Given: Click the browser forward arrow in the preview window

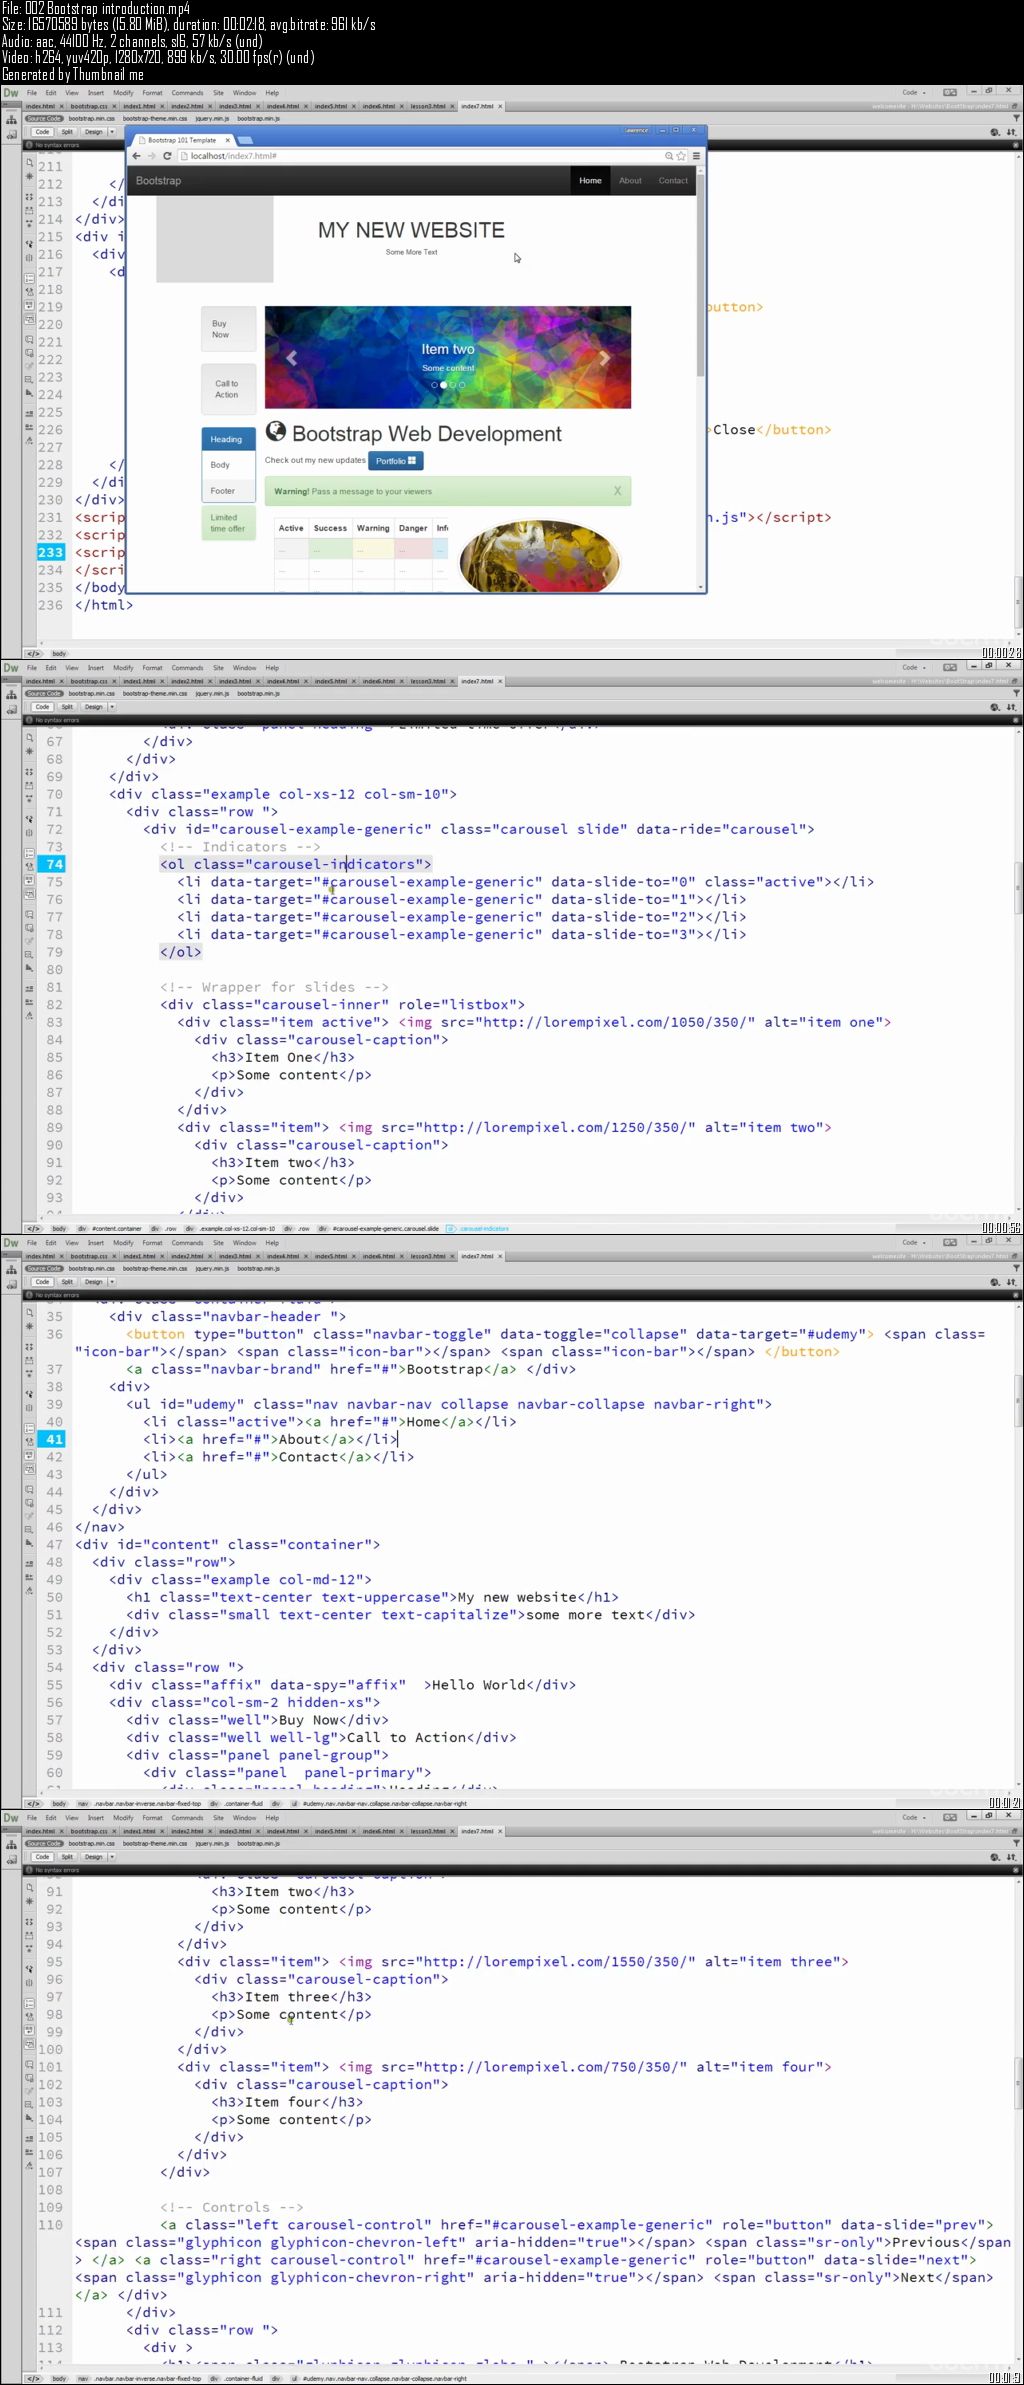Looking at the screenshot, I should [152, 156].
